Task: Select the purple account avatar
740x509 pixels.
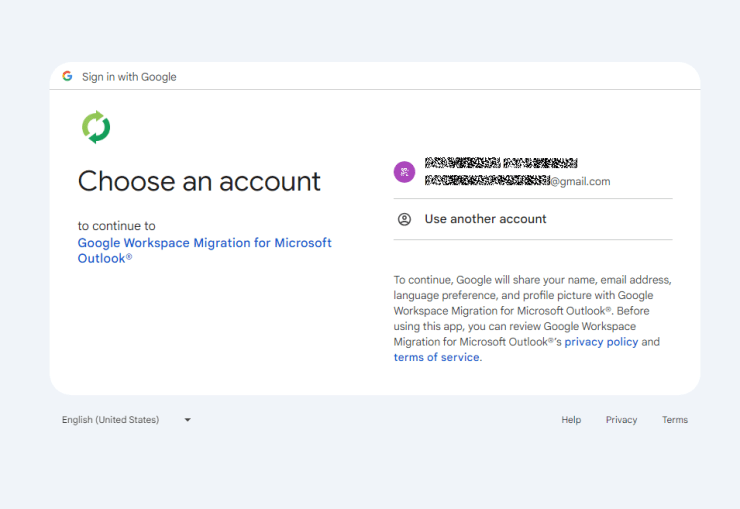Action: tap(404, 172)
